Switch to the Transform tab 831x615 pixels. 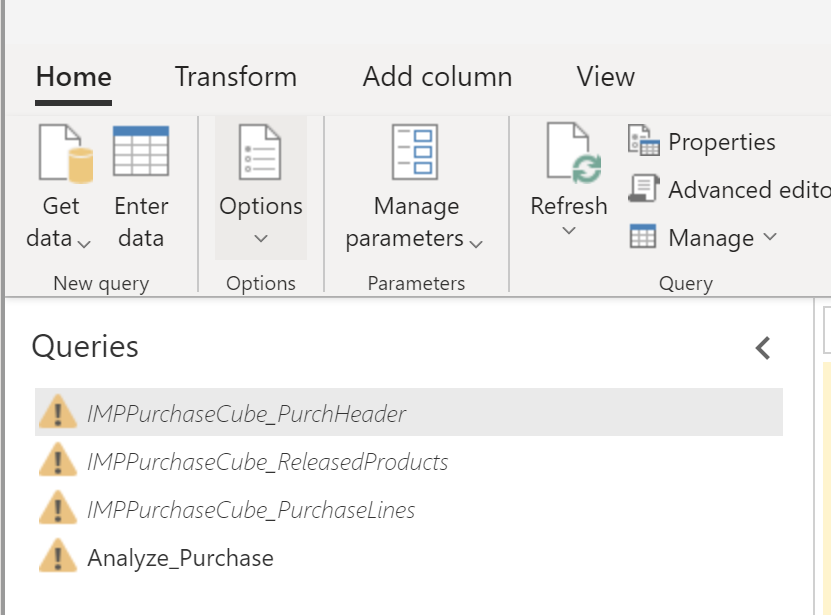point(236,76)
